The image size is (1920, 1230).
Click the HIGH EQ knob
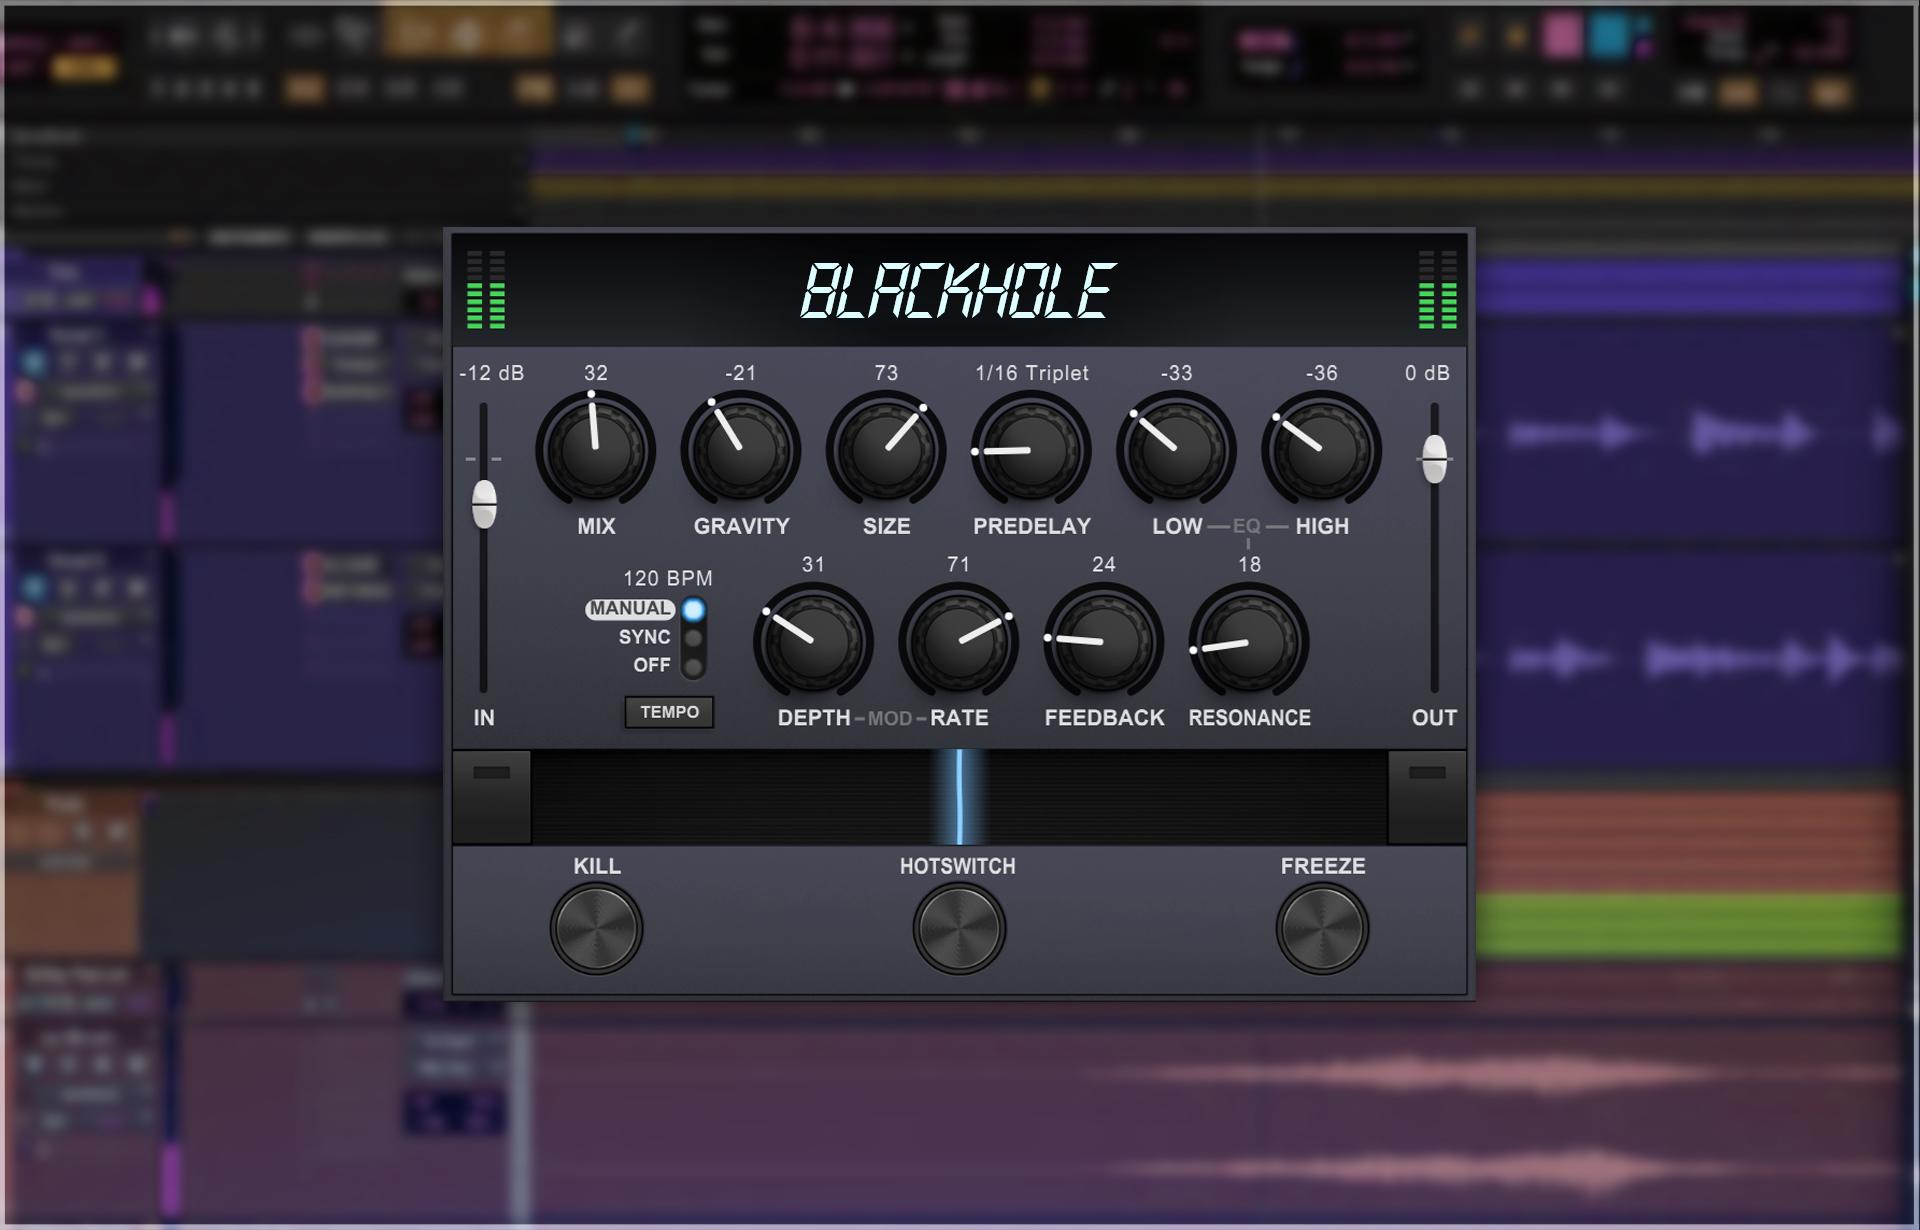(x=1321, y=449)
